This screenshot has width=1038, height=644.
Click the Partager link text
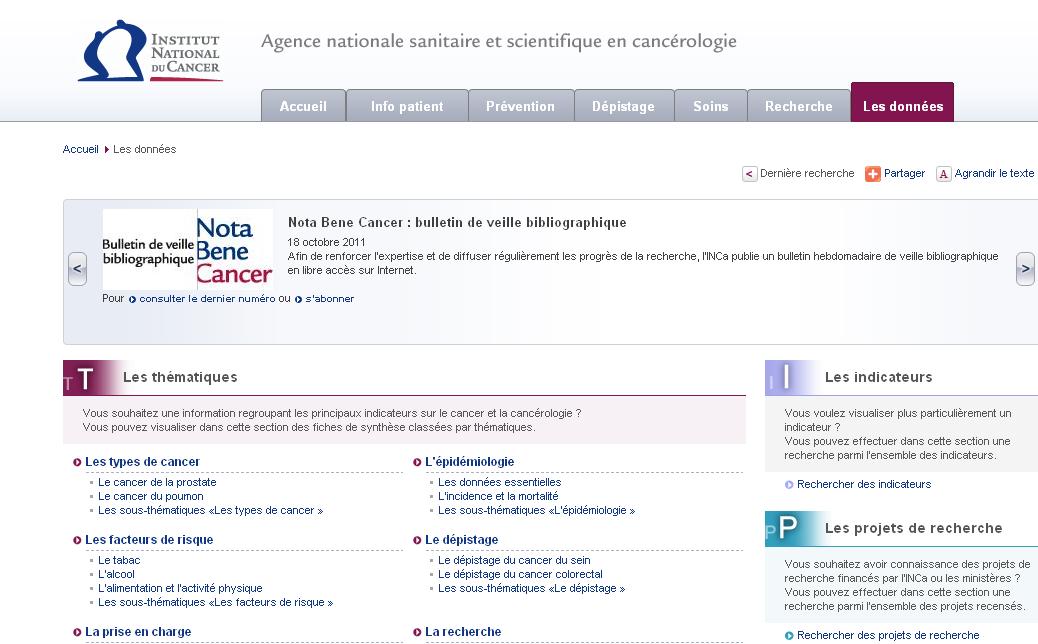pyautogui.click(x=904, y=173)
